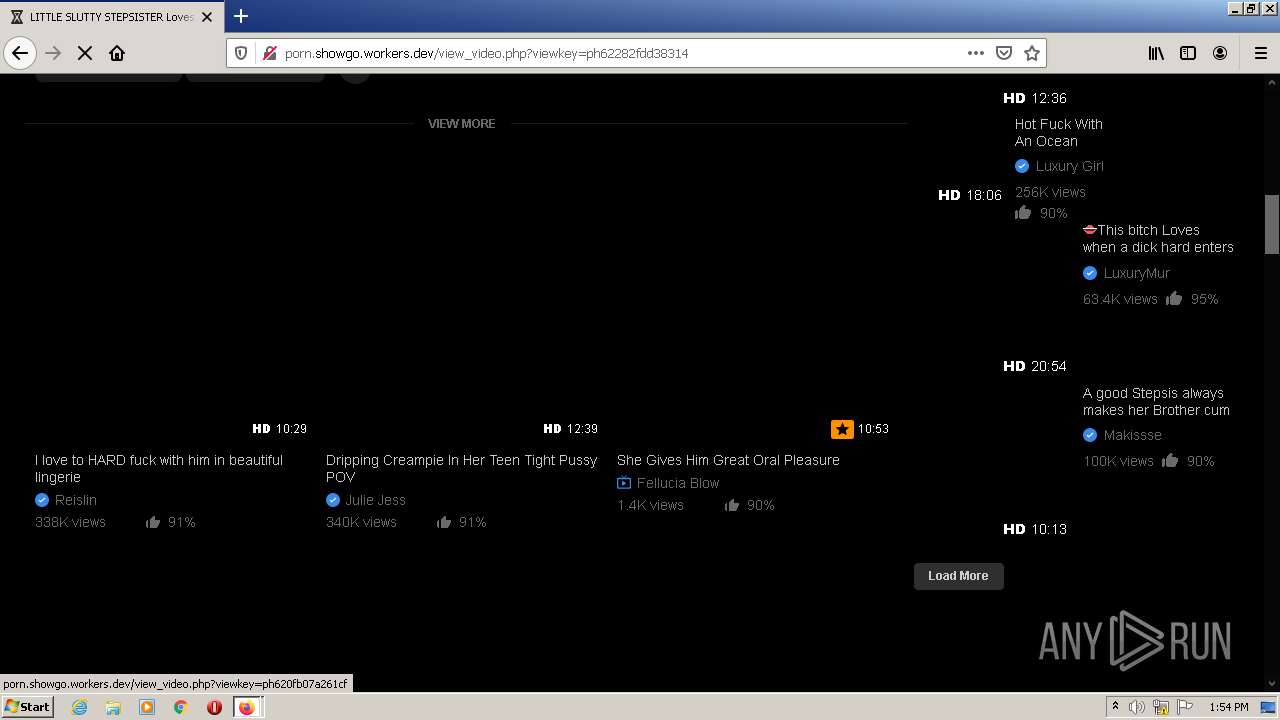The width and height of the screenshot is (1280, 720).
Task: Click the 338K views count
Action: 70,522
